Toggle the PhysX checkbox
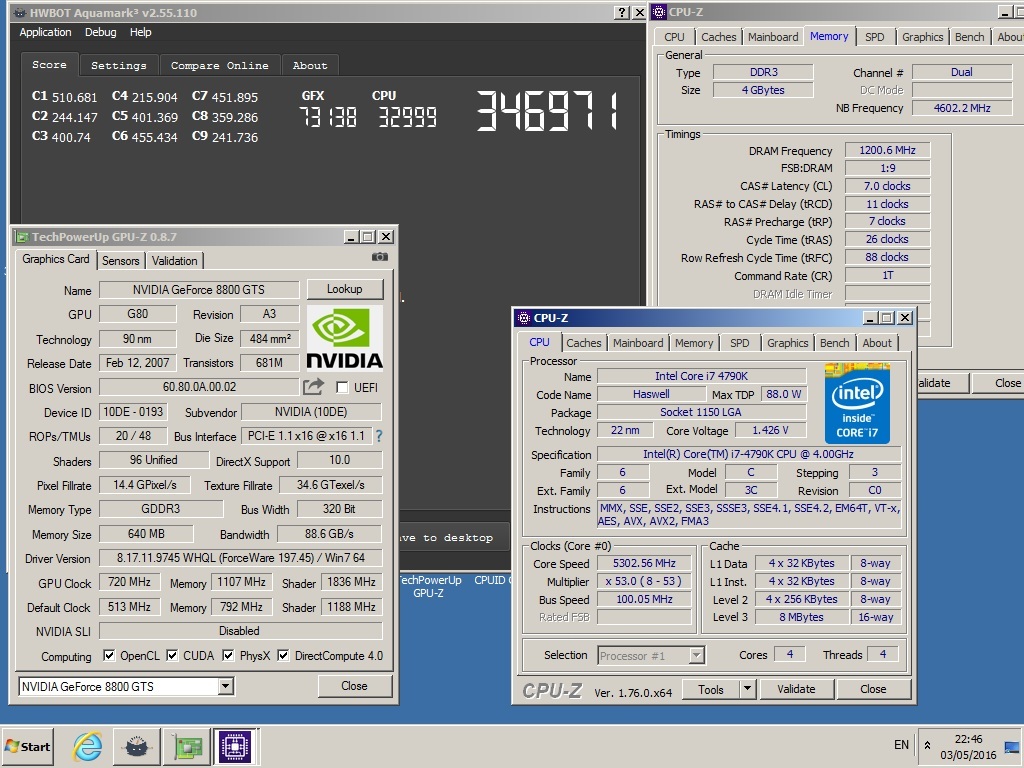Screen dimensions: 1024x768 click(x=228, y=655)
